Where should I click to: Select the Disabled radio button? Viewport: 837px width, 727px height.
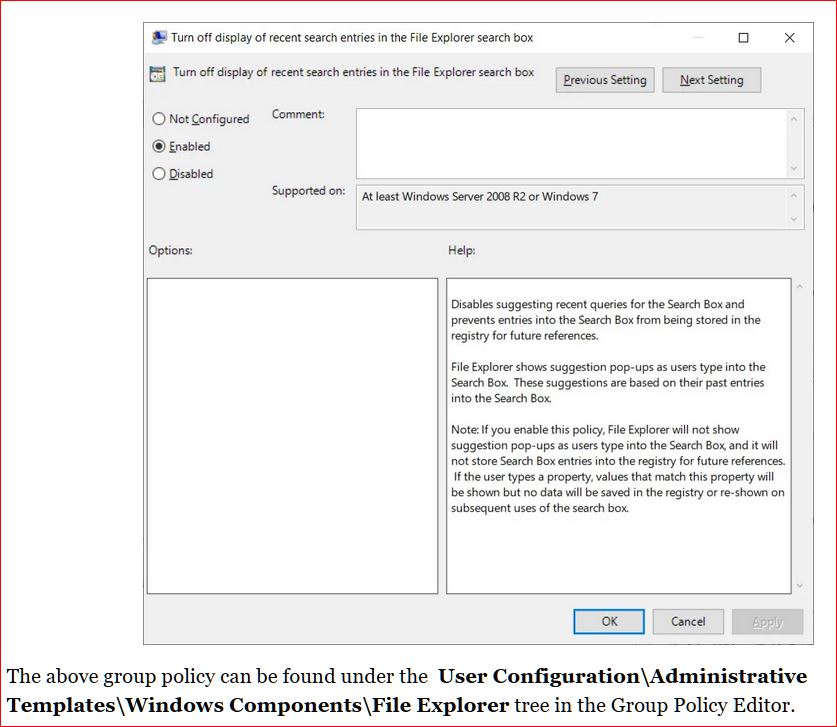(x=159, y=174)
